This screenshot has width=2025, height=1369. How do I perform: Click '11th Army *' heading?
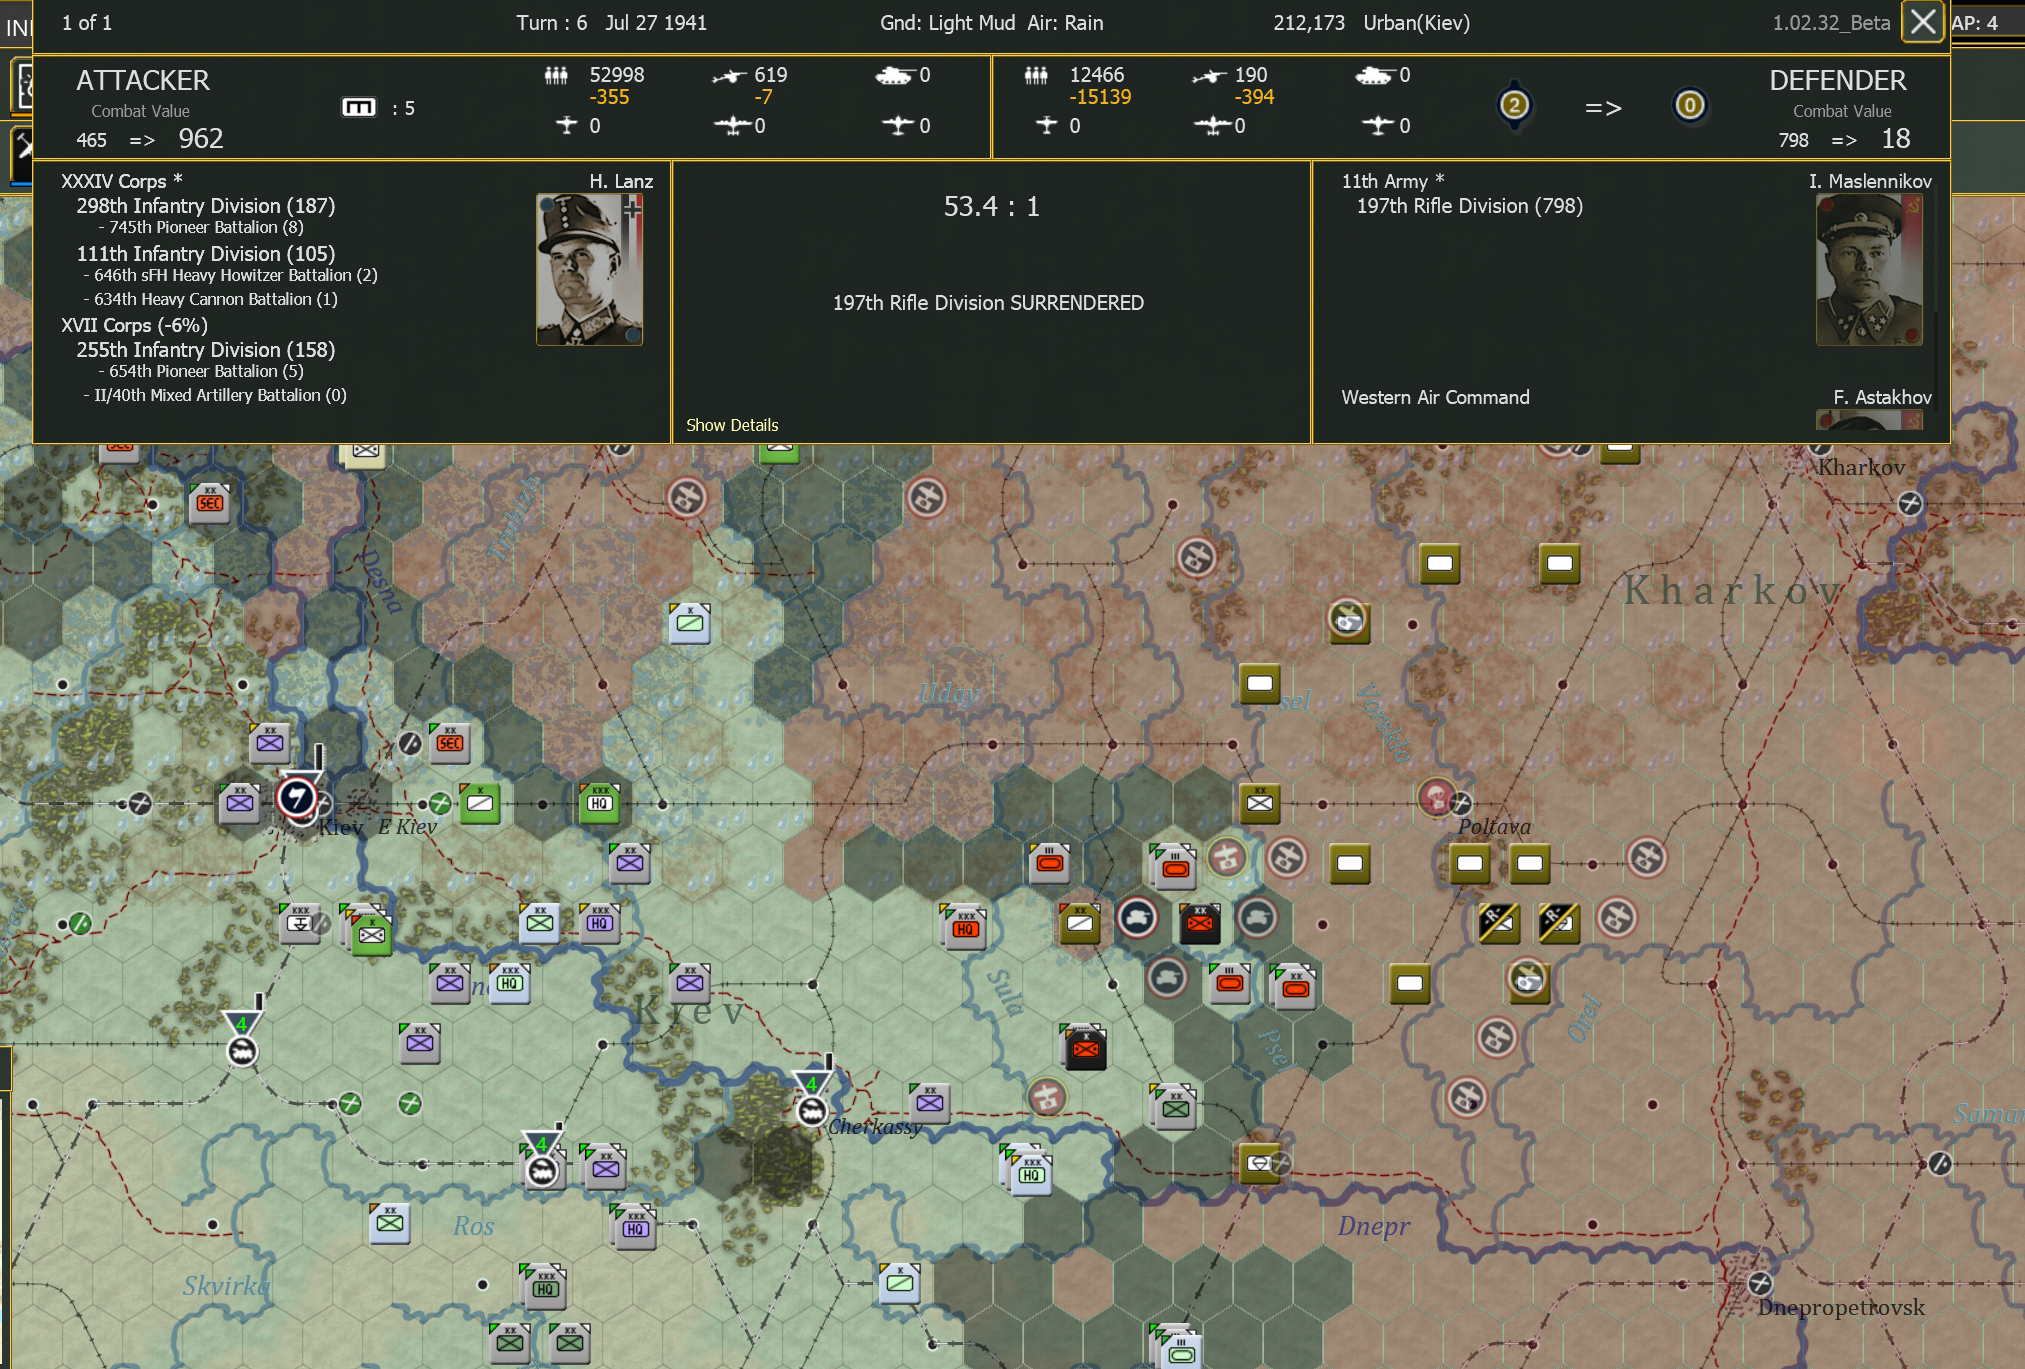click(x=1393, y=181)
